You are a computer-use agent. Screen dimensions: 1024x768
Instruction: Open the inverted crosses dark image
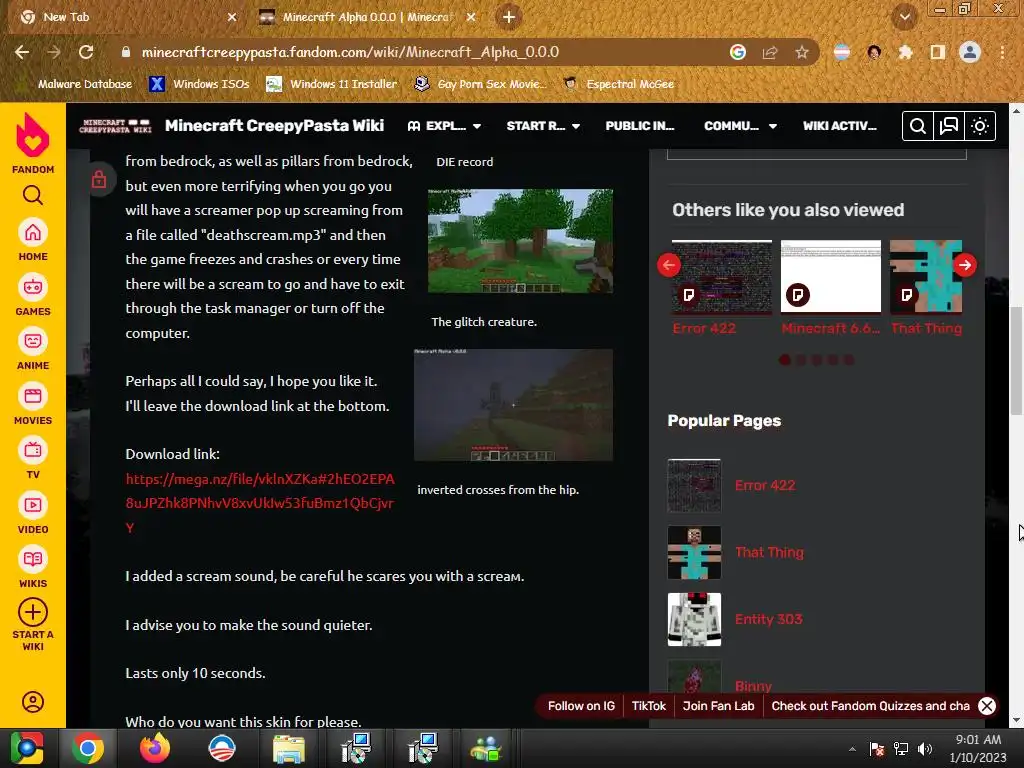tap(513, 405)
